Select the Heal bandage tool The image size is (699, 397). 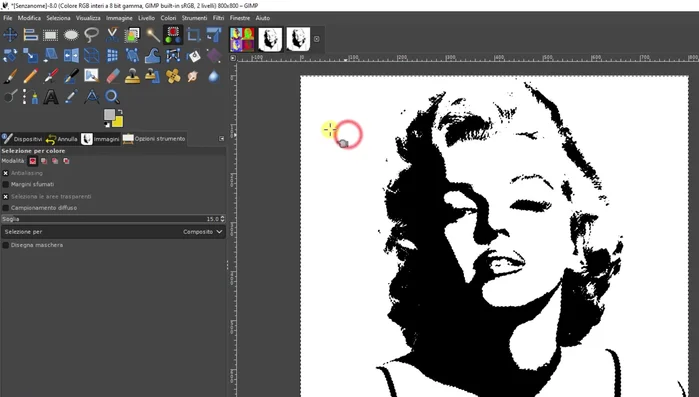(x=173, y=76)
